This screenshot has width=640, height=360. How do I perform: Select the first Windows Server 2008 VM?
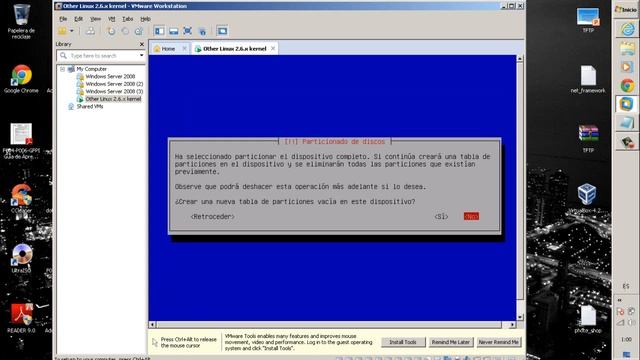click(x=110, y=76)
